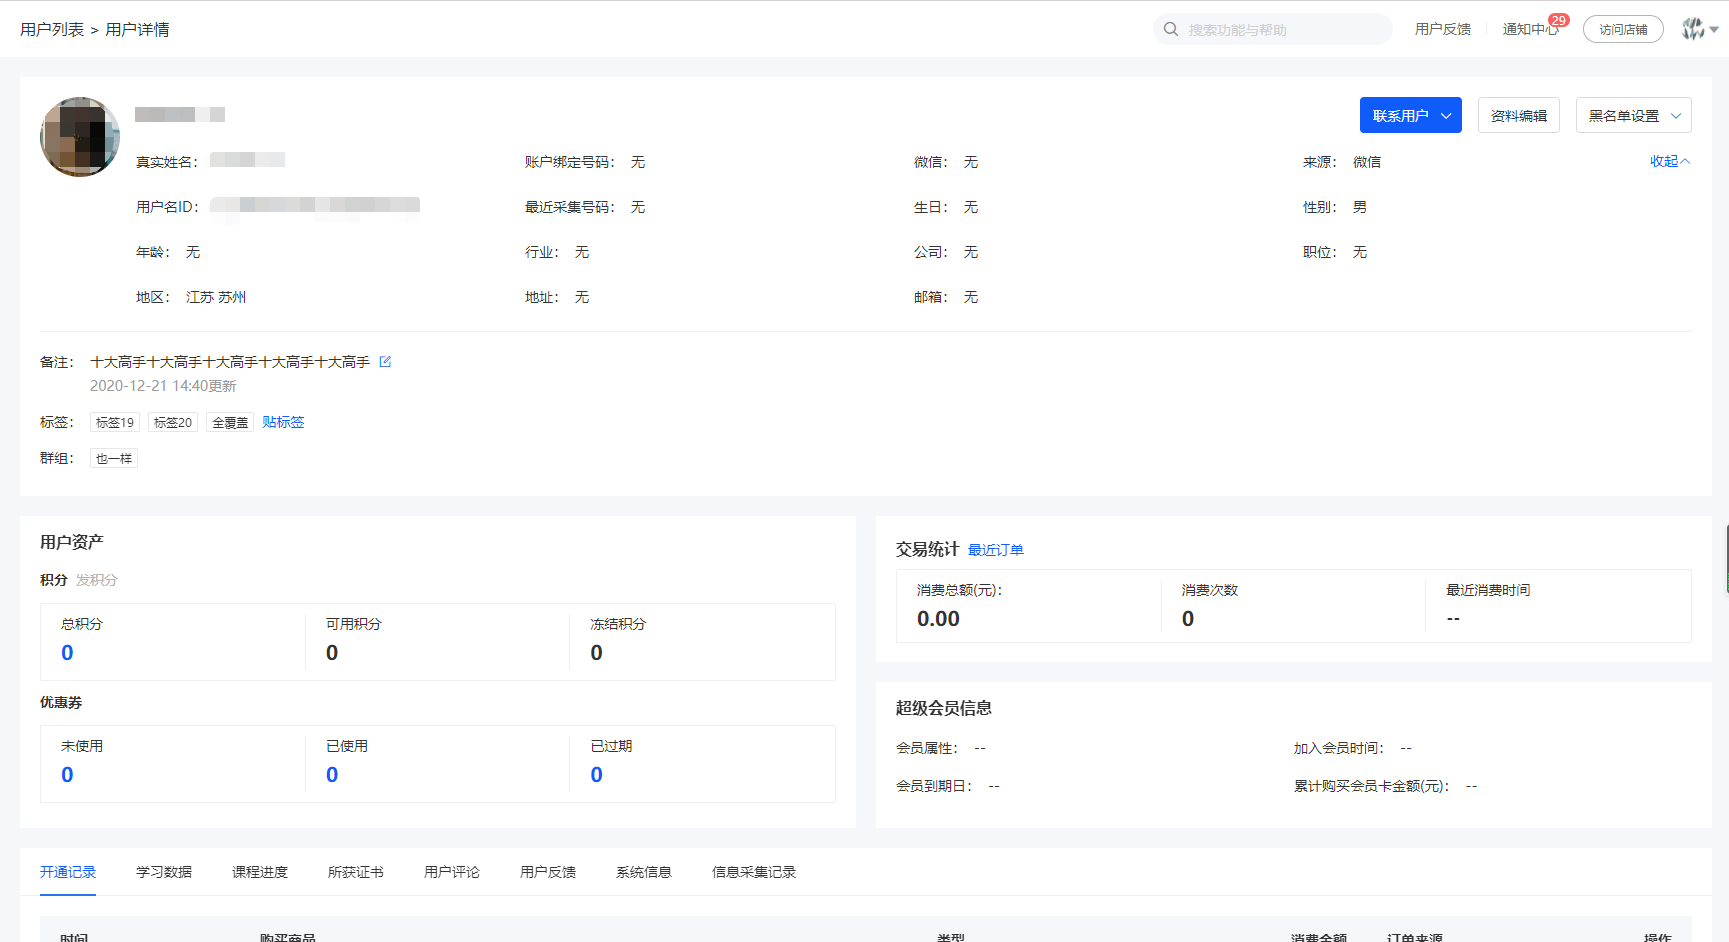Image resolution: width=1729 pixels, height=942 pixels.
Task: Select the 标签20 tag
Action: [x=173, y=422]
